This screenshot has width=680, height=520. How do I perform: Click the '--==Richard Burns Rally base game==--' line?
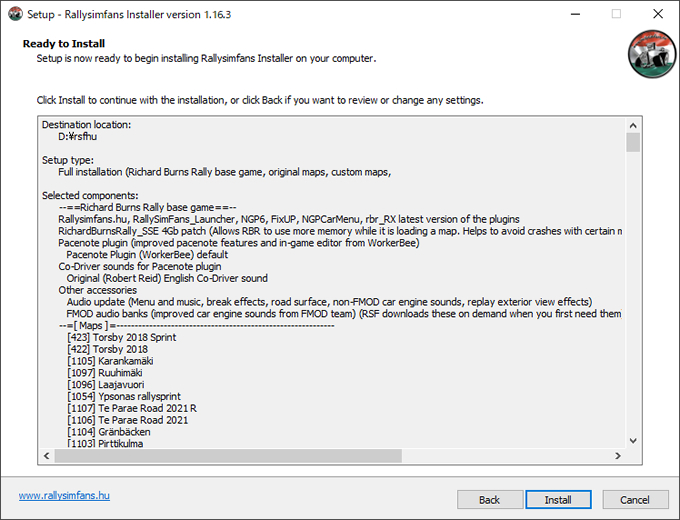coord(147,207)
